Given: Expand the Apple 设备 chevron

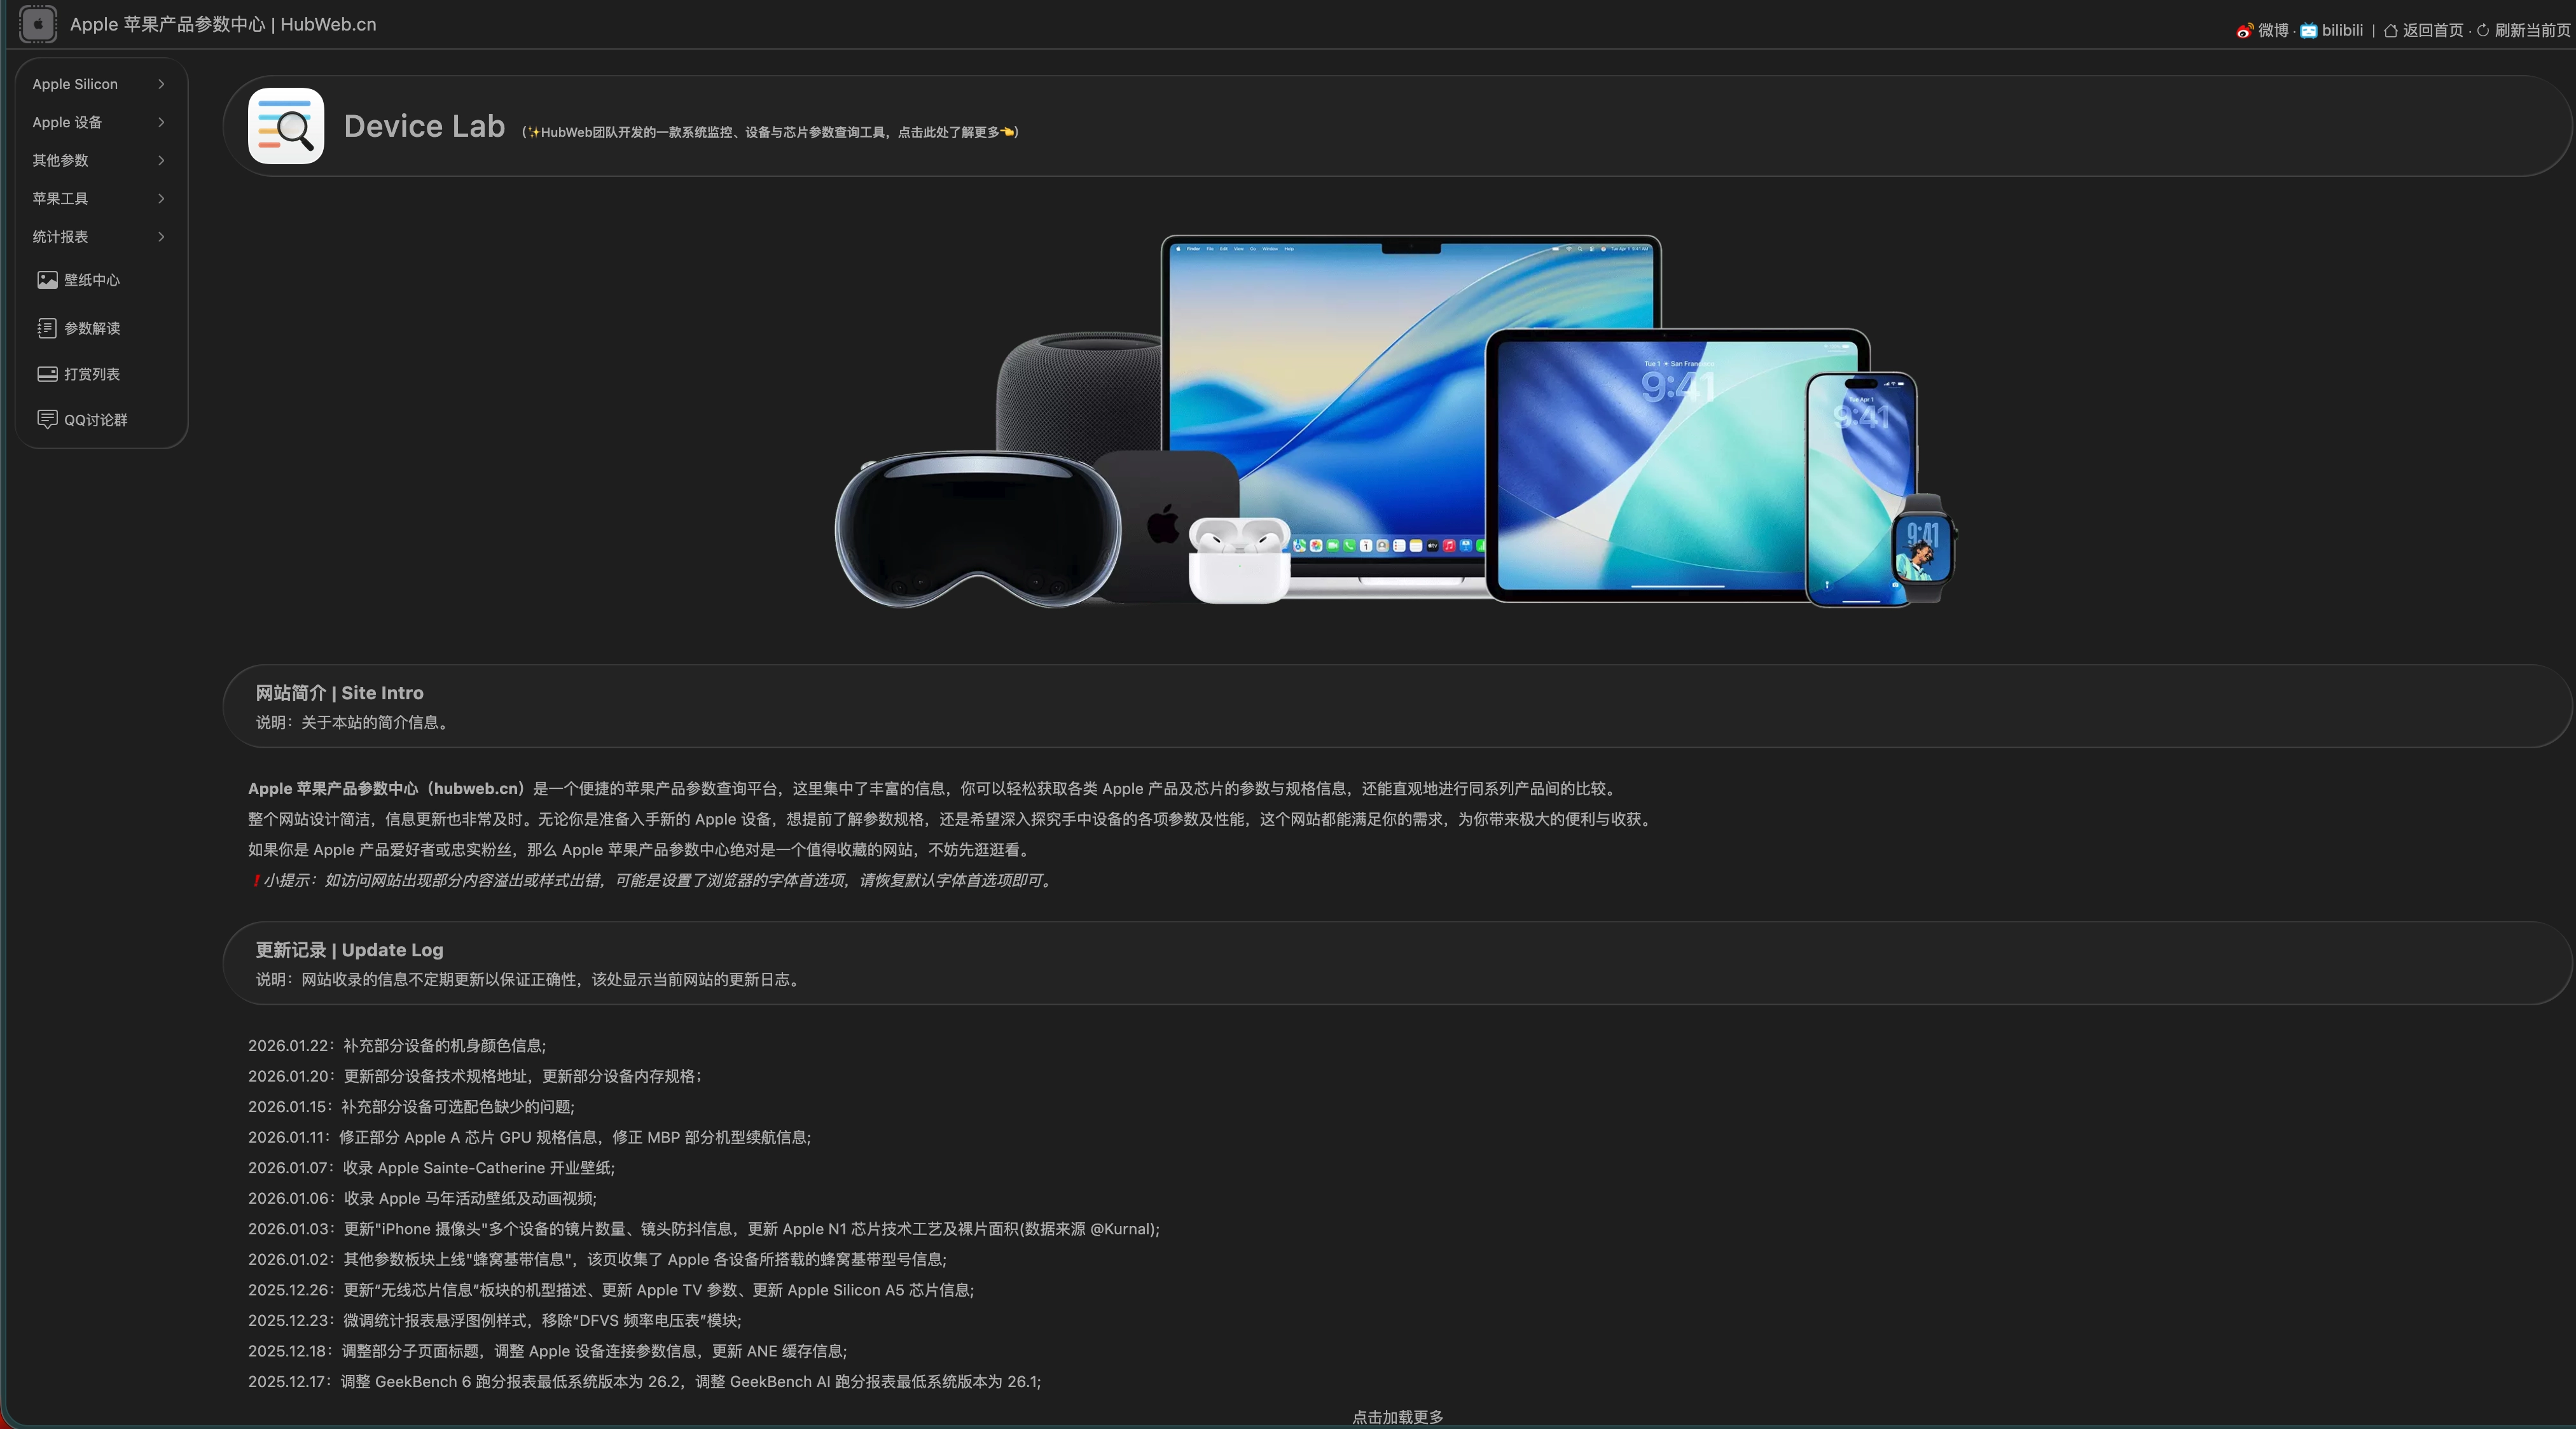Looking at the screenshot, I should point(161,122).
